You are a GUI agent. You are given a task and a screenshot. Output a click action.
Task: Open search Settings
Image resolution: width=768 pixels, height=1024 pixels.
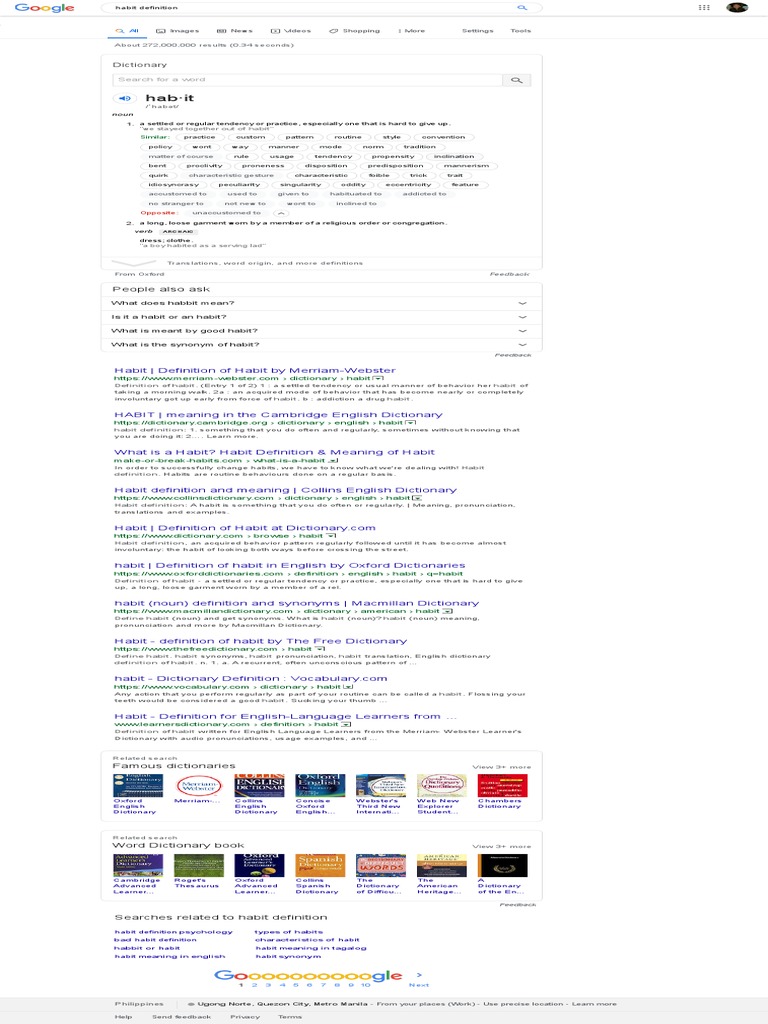tap(478, 31)
